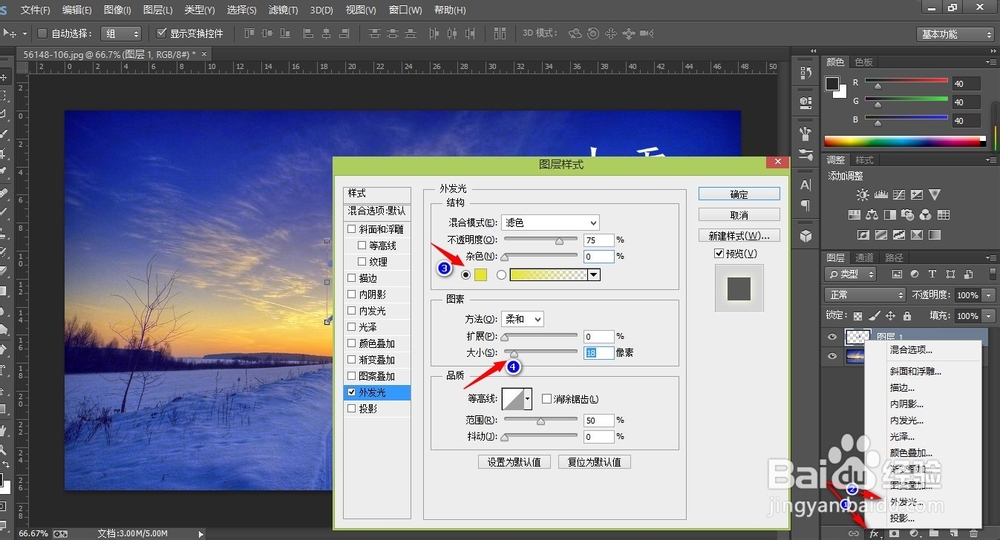Click the lock position icon
1000x540 pixels.
pos(890,316)
